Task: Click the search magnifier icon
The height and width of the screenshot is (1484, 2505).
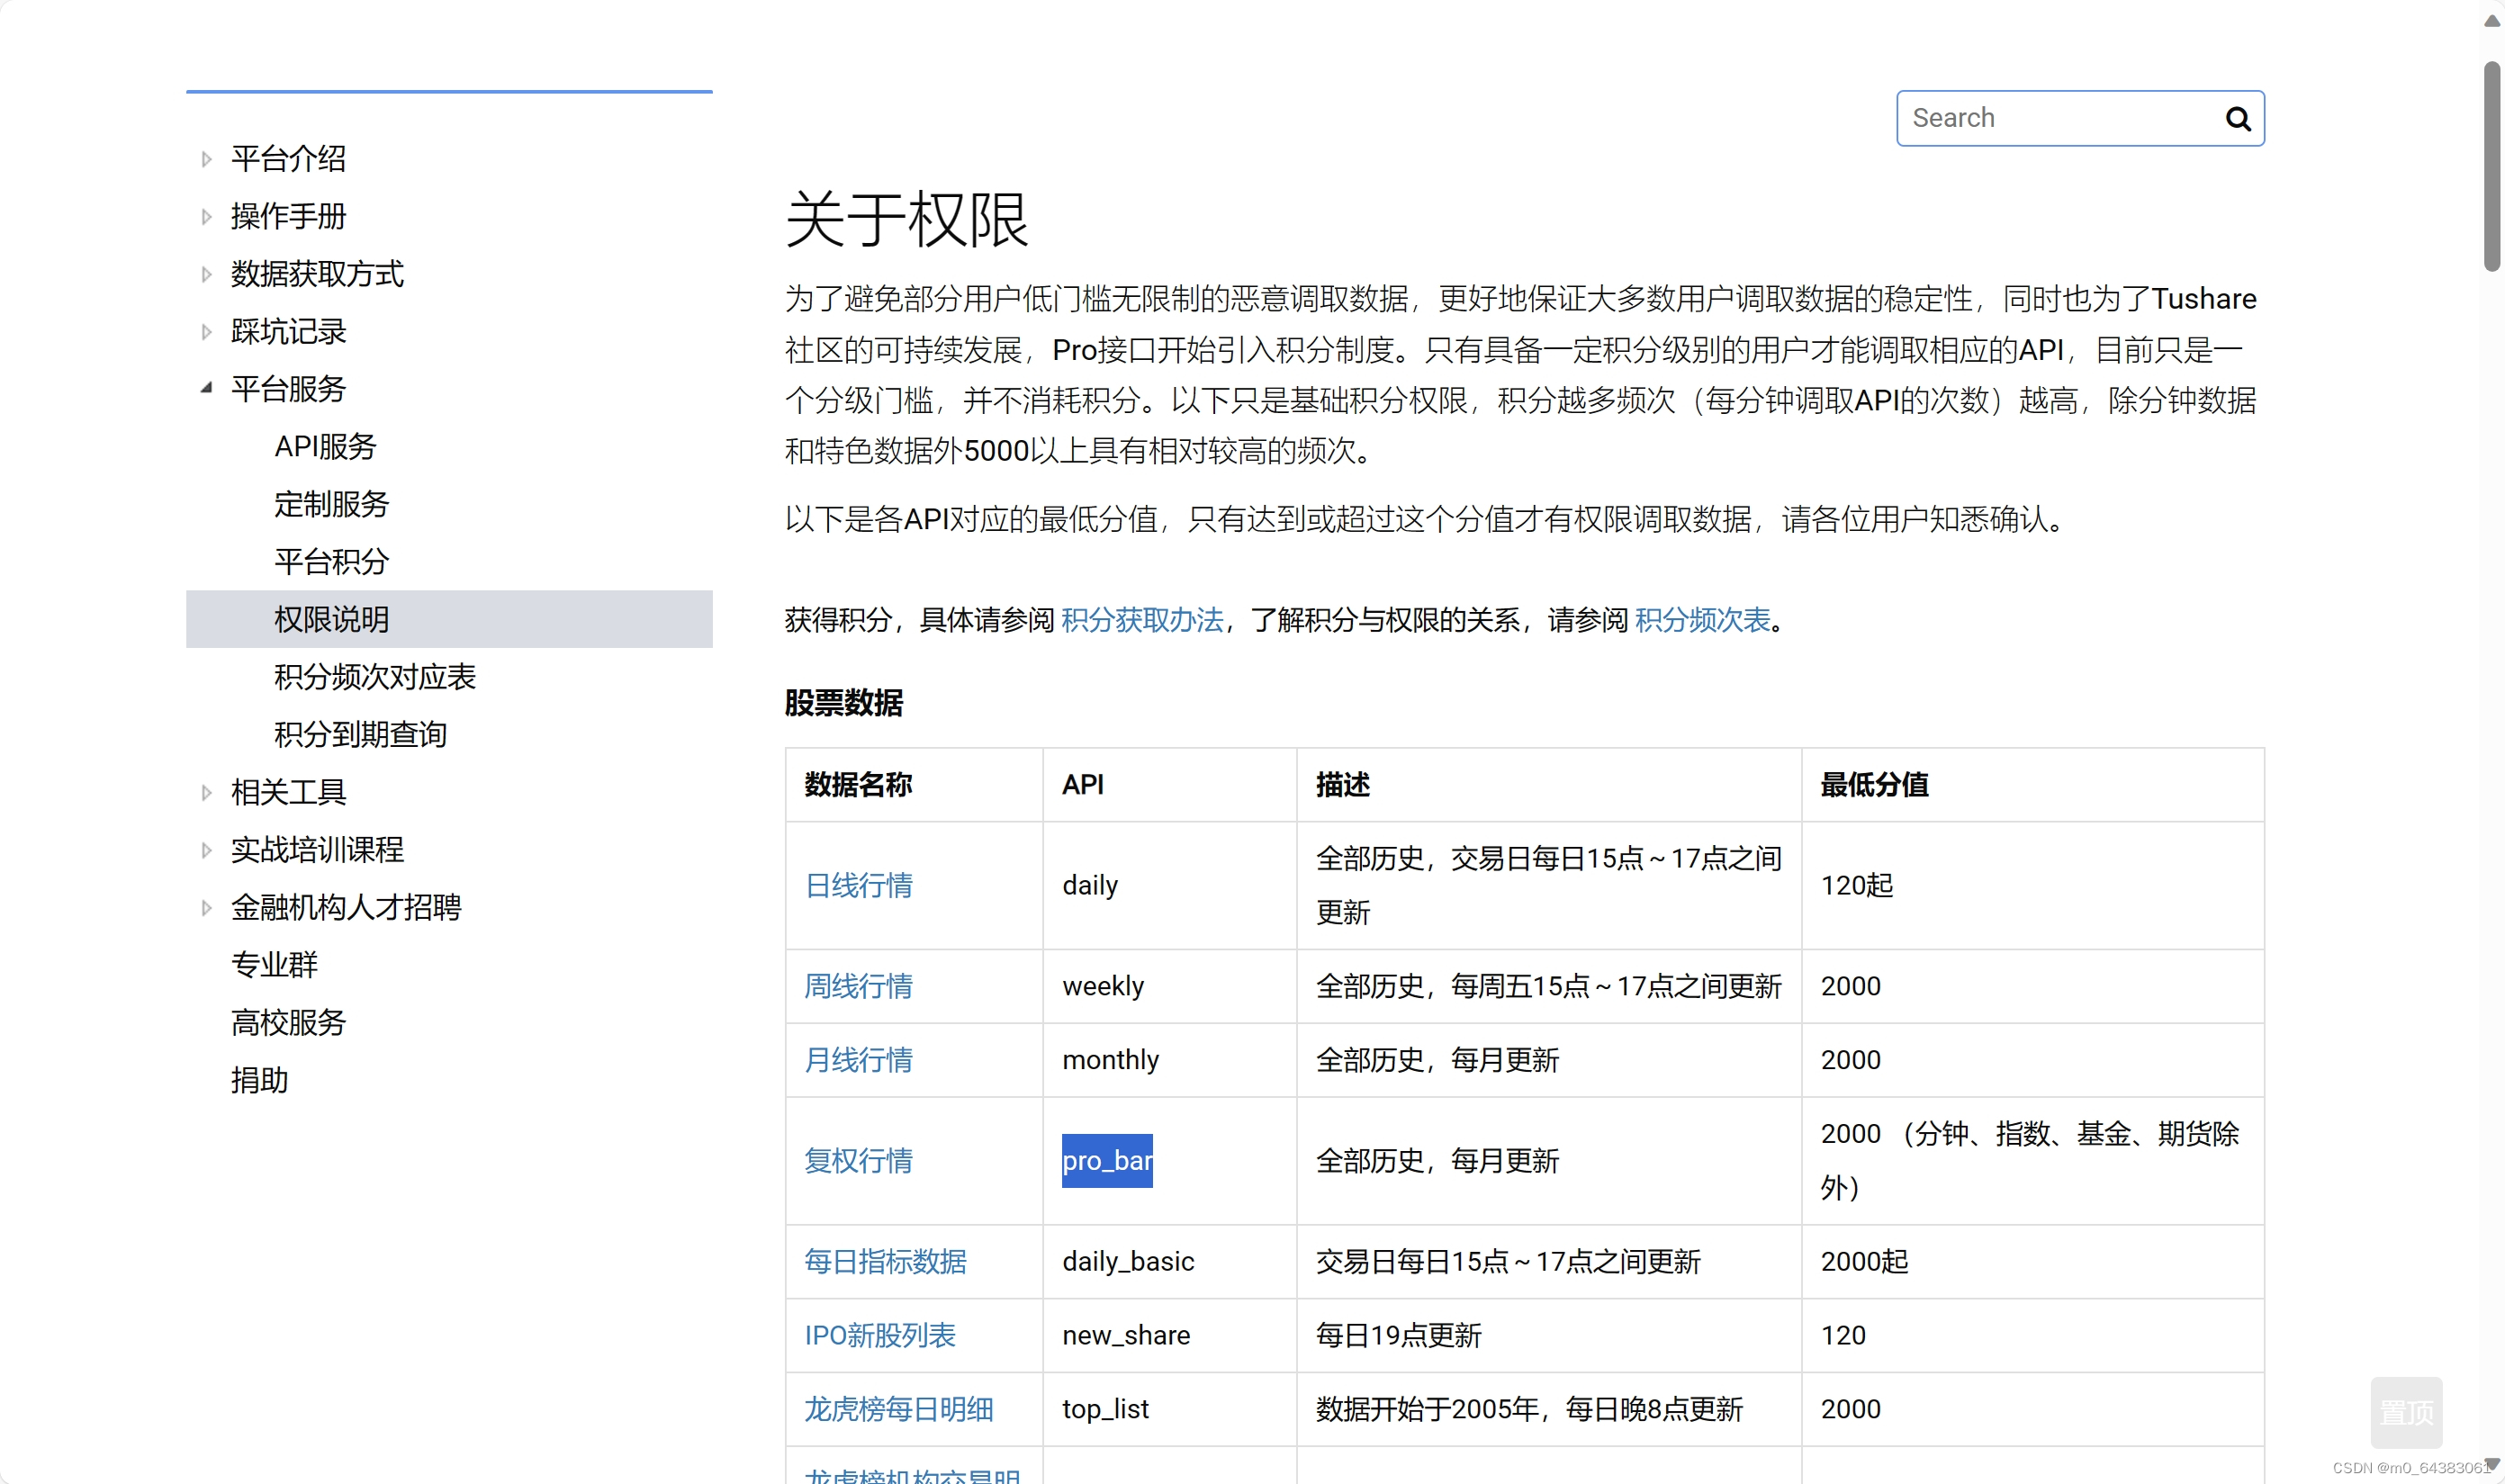Action: click(2237, 119)
